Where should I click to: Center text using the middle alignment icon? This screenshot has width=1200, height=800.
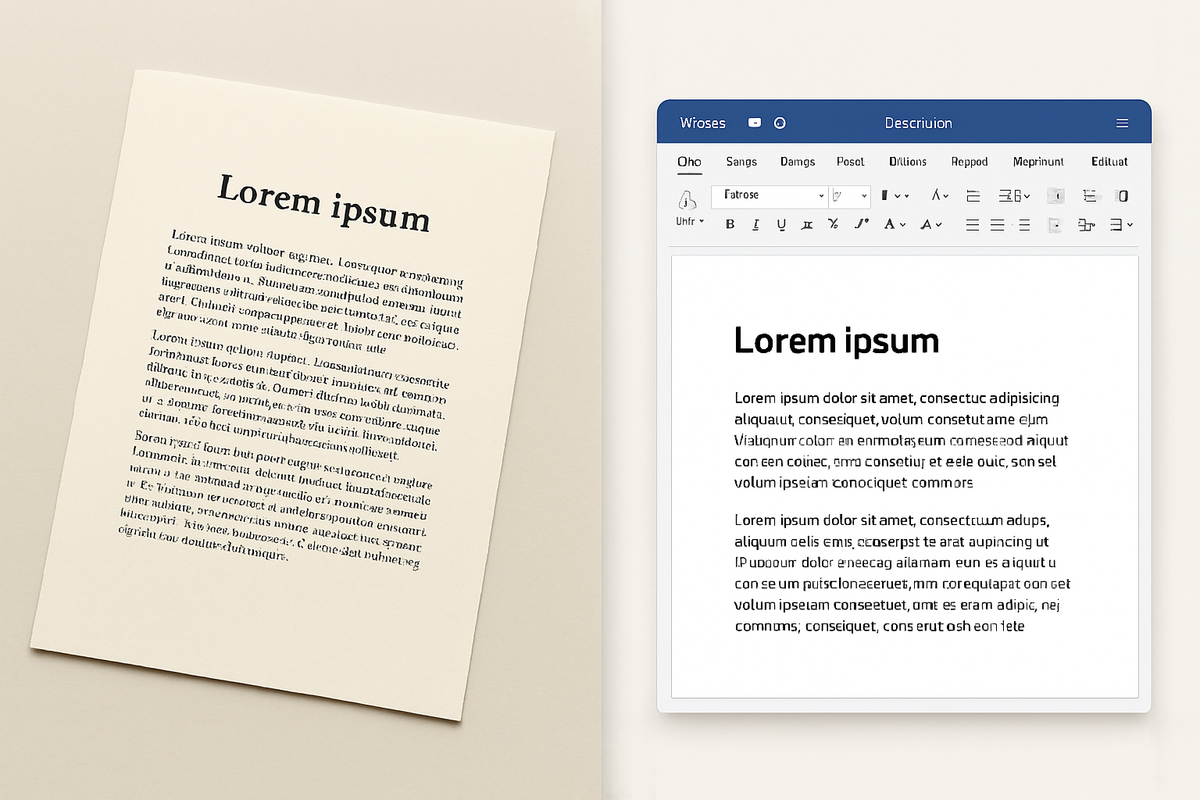click(997, 224)
